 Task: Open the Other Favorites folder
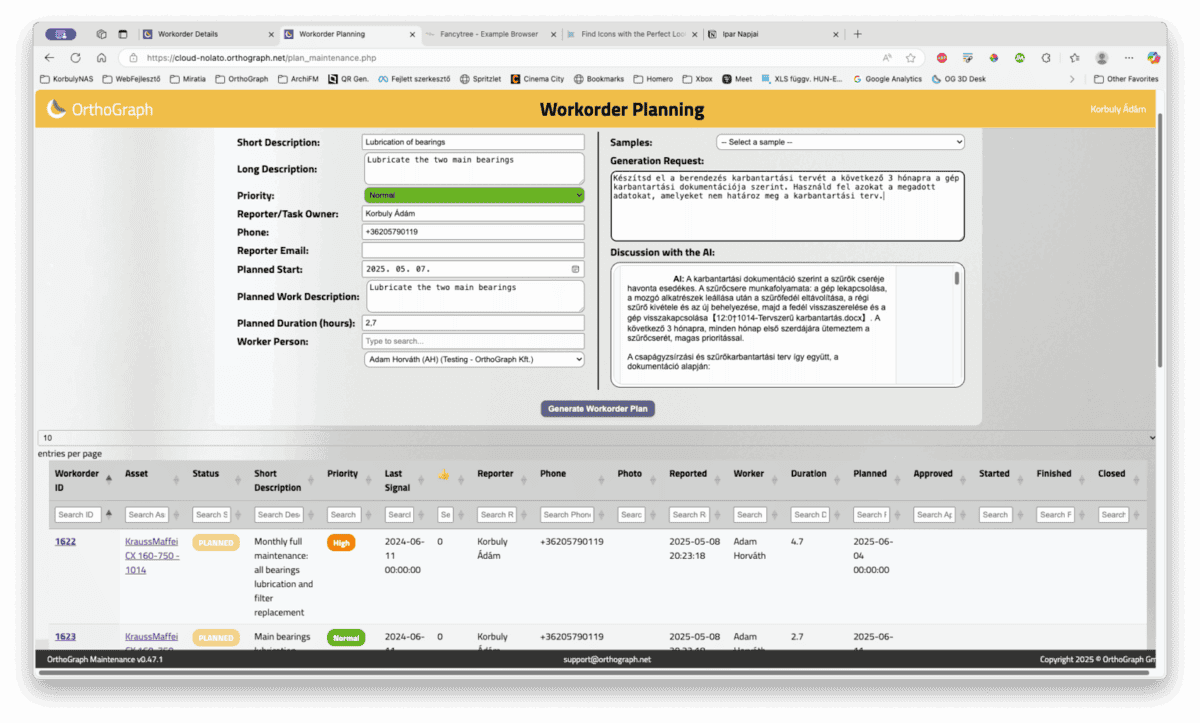click(1126, 79)
